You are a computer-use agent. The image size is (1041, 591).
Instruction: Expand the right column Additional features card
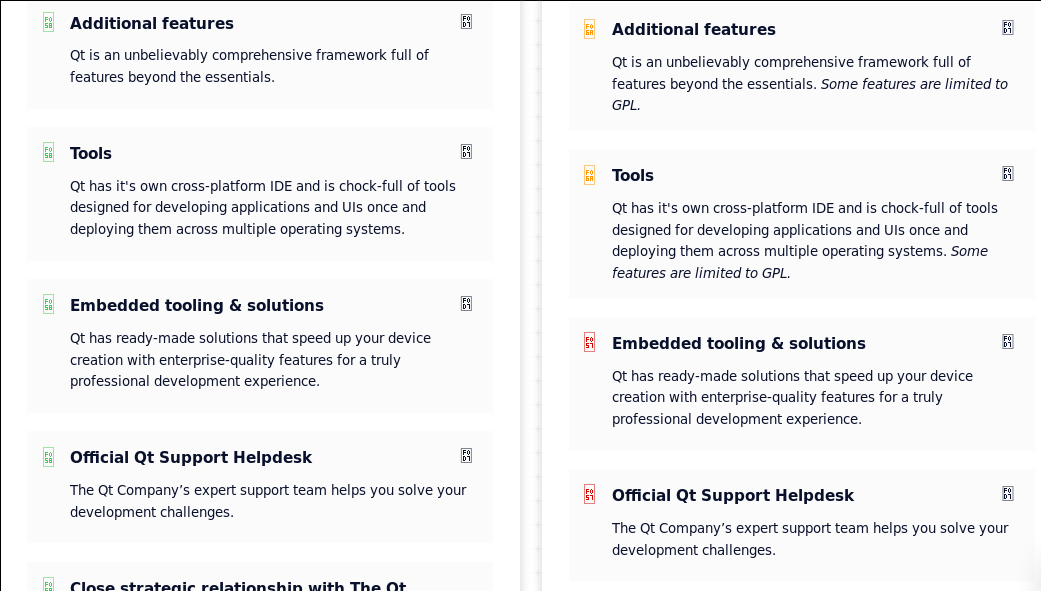[x=1008, y=28]
